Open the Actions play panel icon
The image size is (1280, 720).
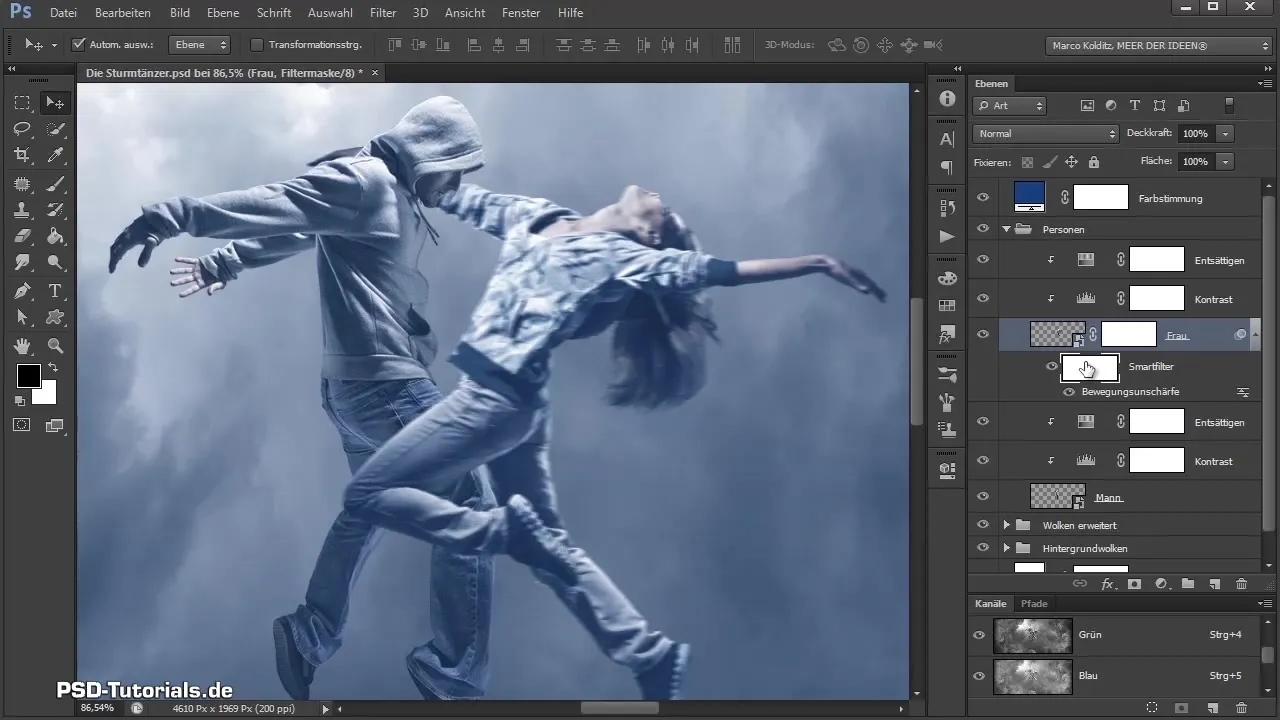(947, 236)
